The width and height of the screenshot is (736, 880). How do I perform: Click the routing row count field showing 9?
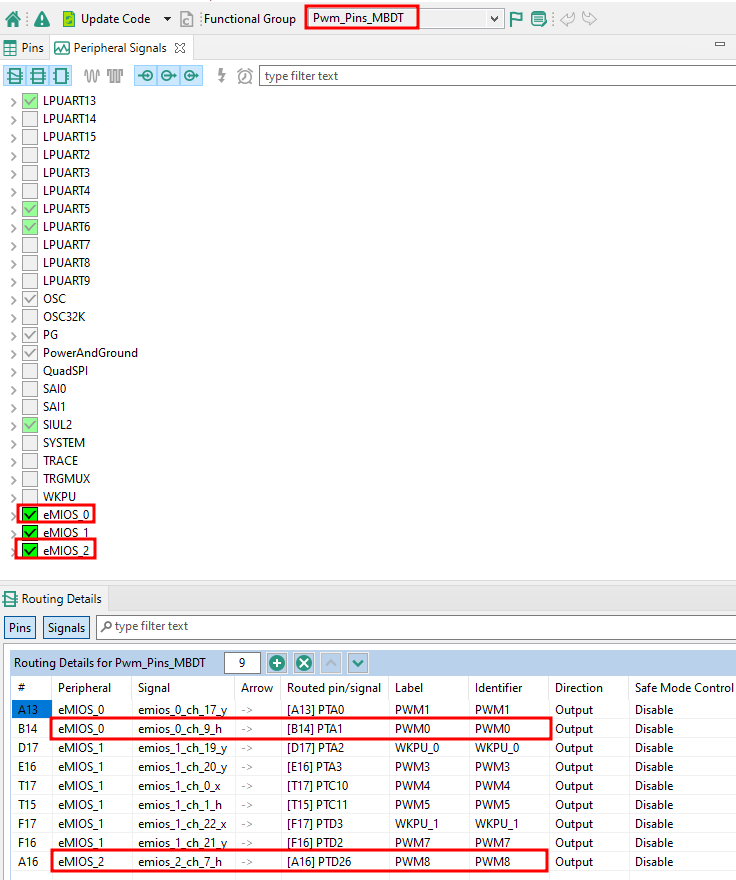click(x=242, y=663)
